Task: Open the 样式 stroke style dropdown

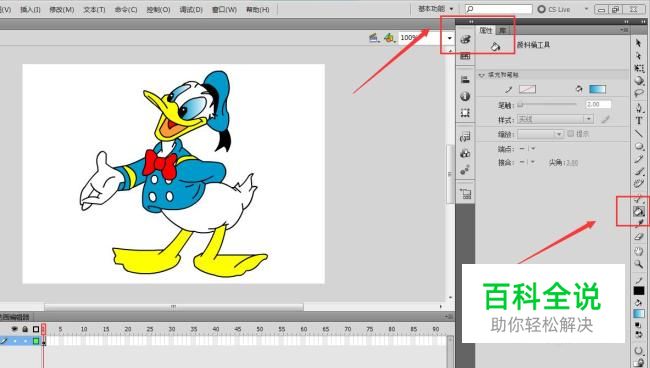Action: (555, 119)
